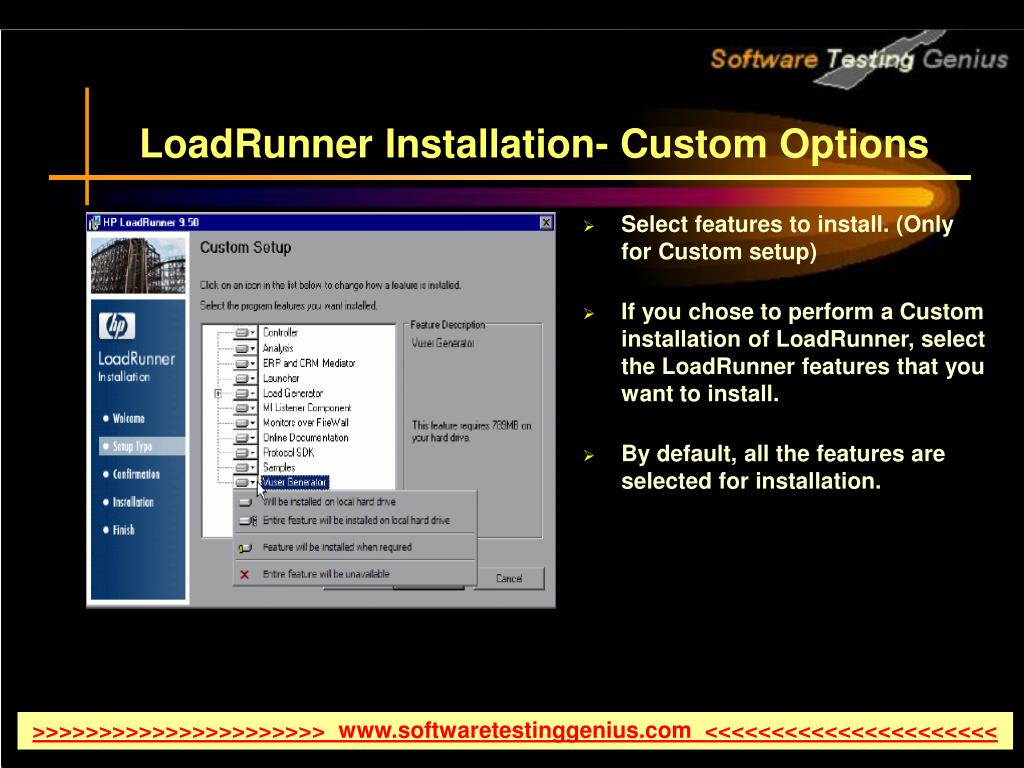Click the local hard drive menu icon
Viewport: 1024px width, 768px height.
coord(246,502)
